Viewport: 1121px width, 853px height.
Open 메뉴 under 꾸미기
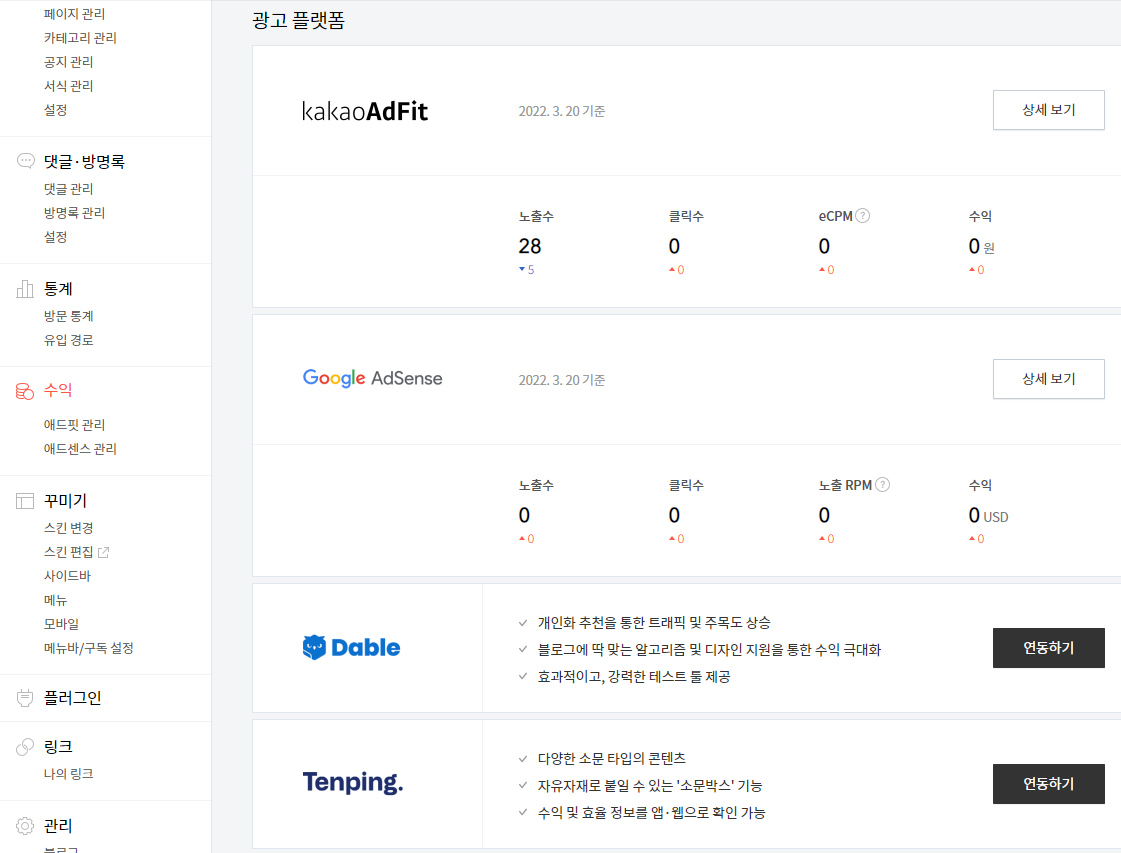[56, 600]
